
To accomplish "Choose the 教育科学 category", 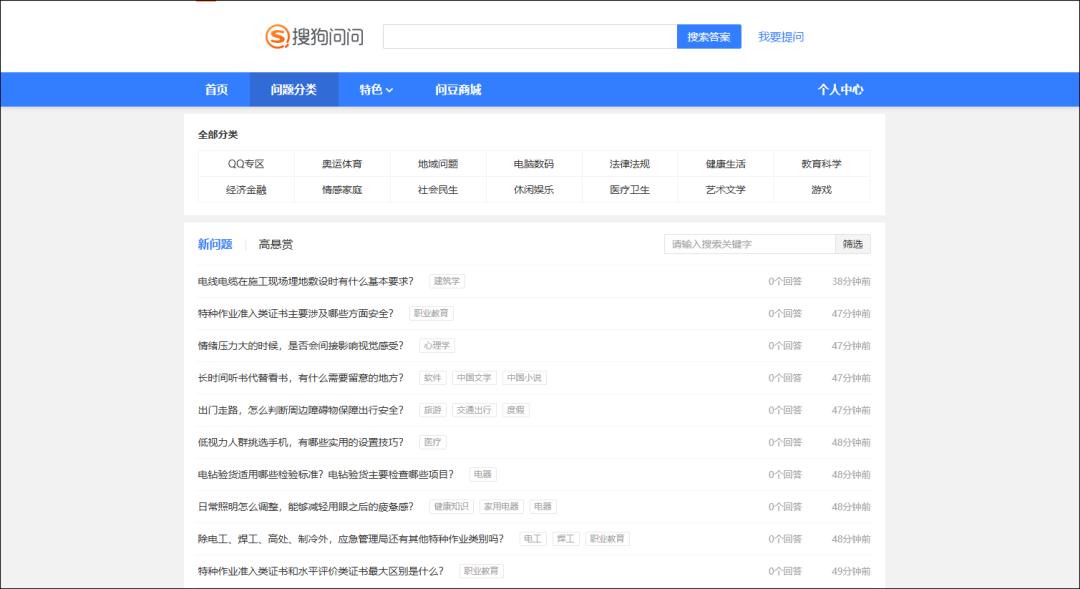I will tap(821, 164).
